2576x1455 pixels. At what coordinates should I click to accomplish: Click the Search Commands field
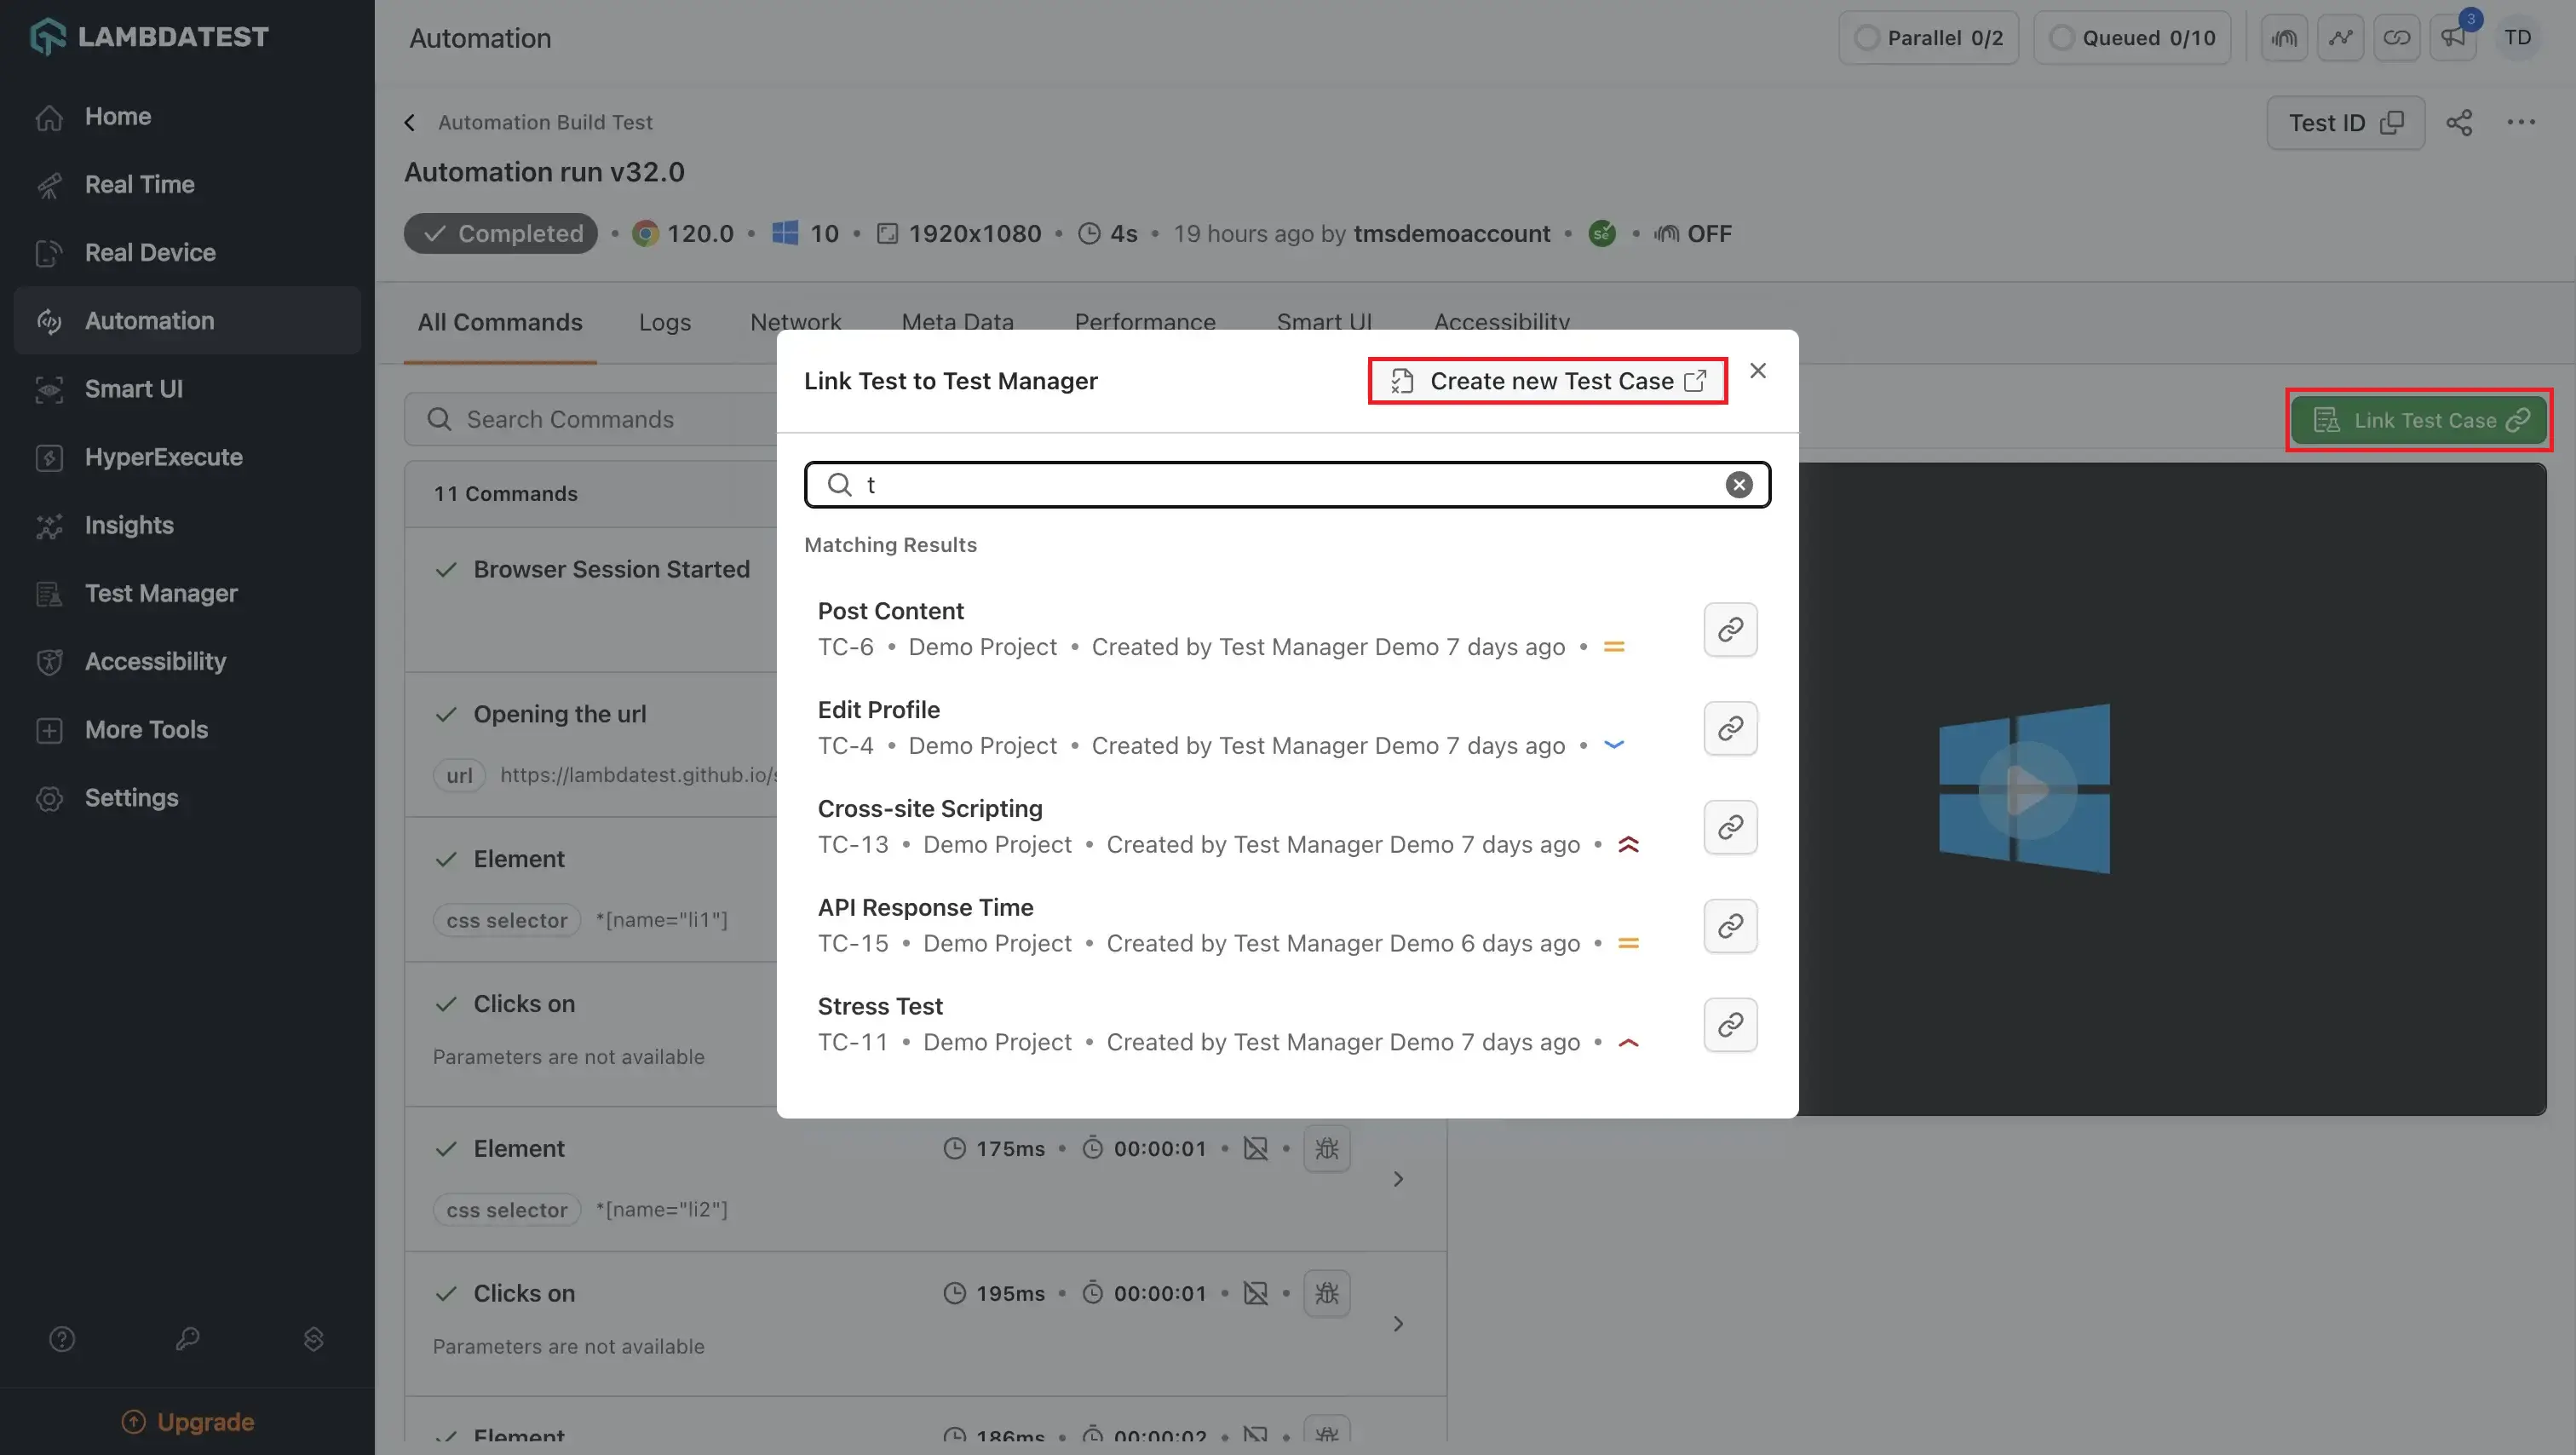pos(590,419)
